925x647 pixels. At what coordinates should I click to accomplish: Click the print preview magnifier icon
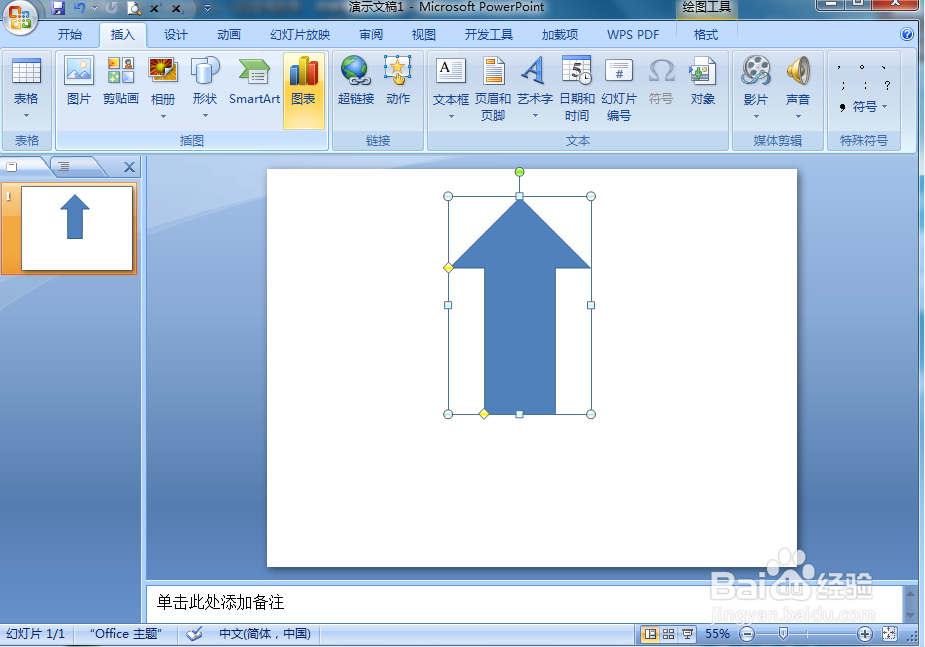point(135,8)
